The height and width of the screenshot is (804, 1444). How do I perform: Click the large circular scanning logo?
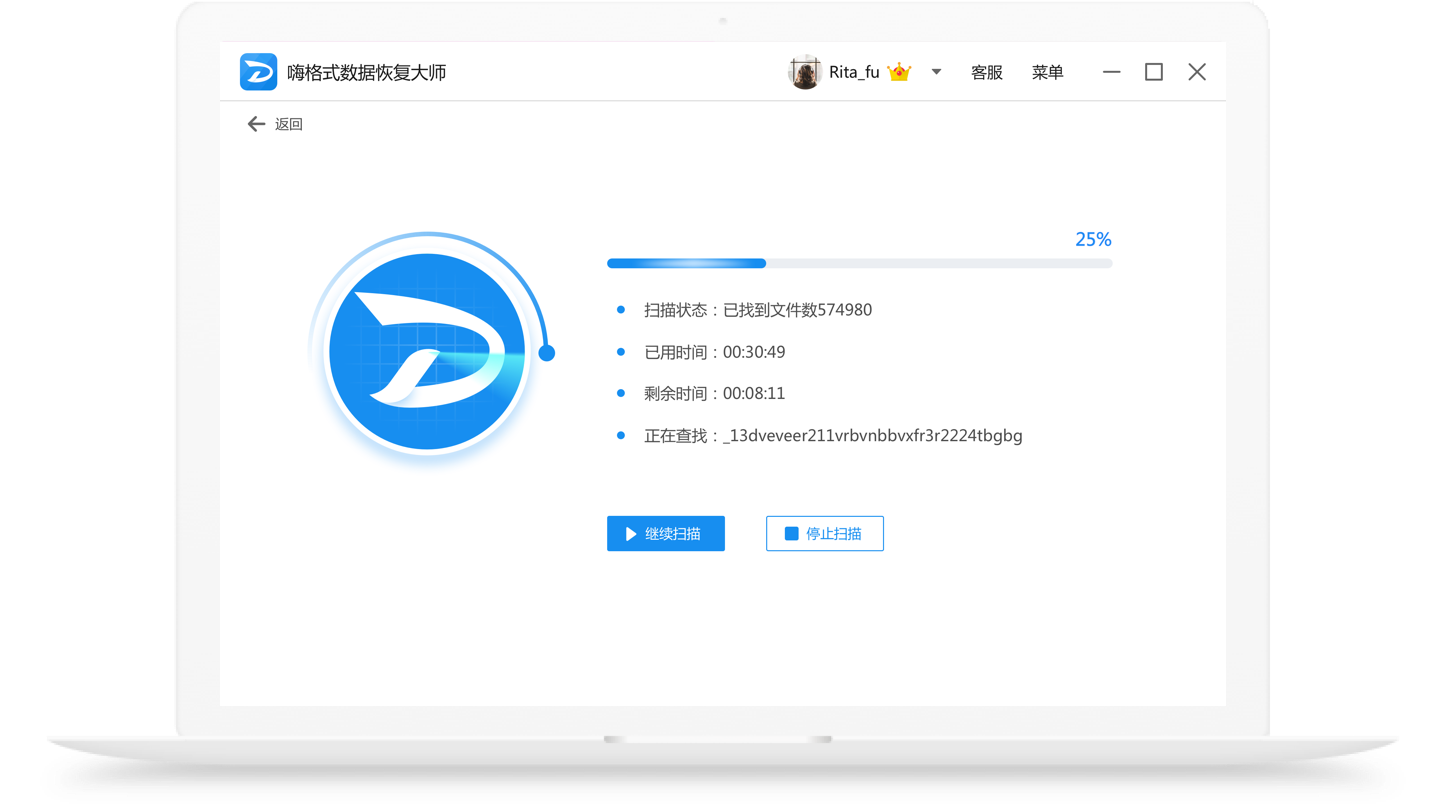click(x=427, y=352)
